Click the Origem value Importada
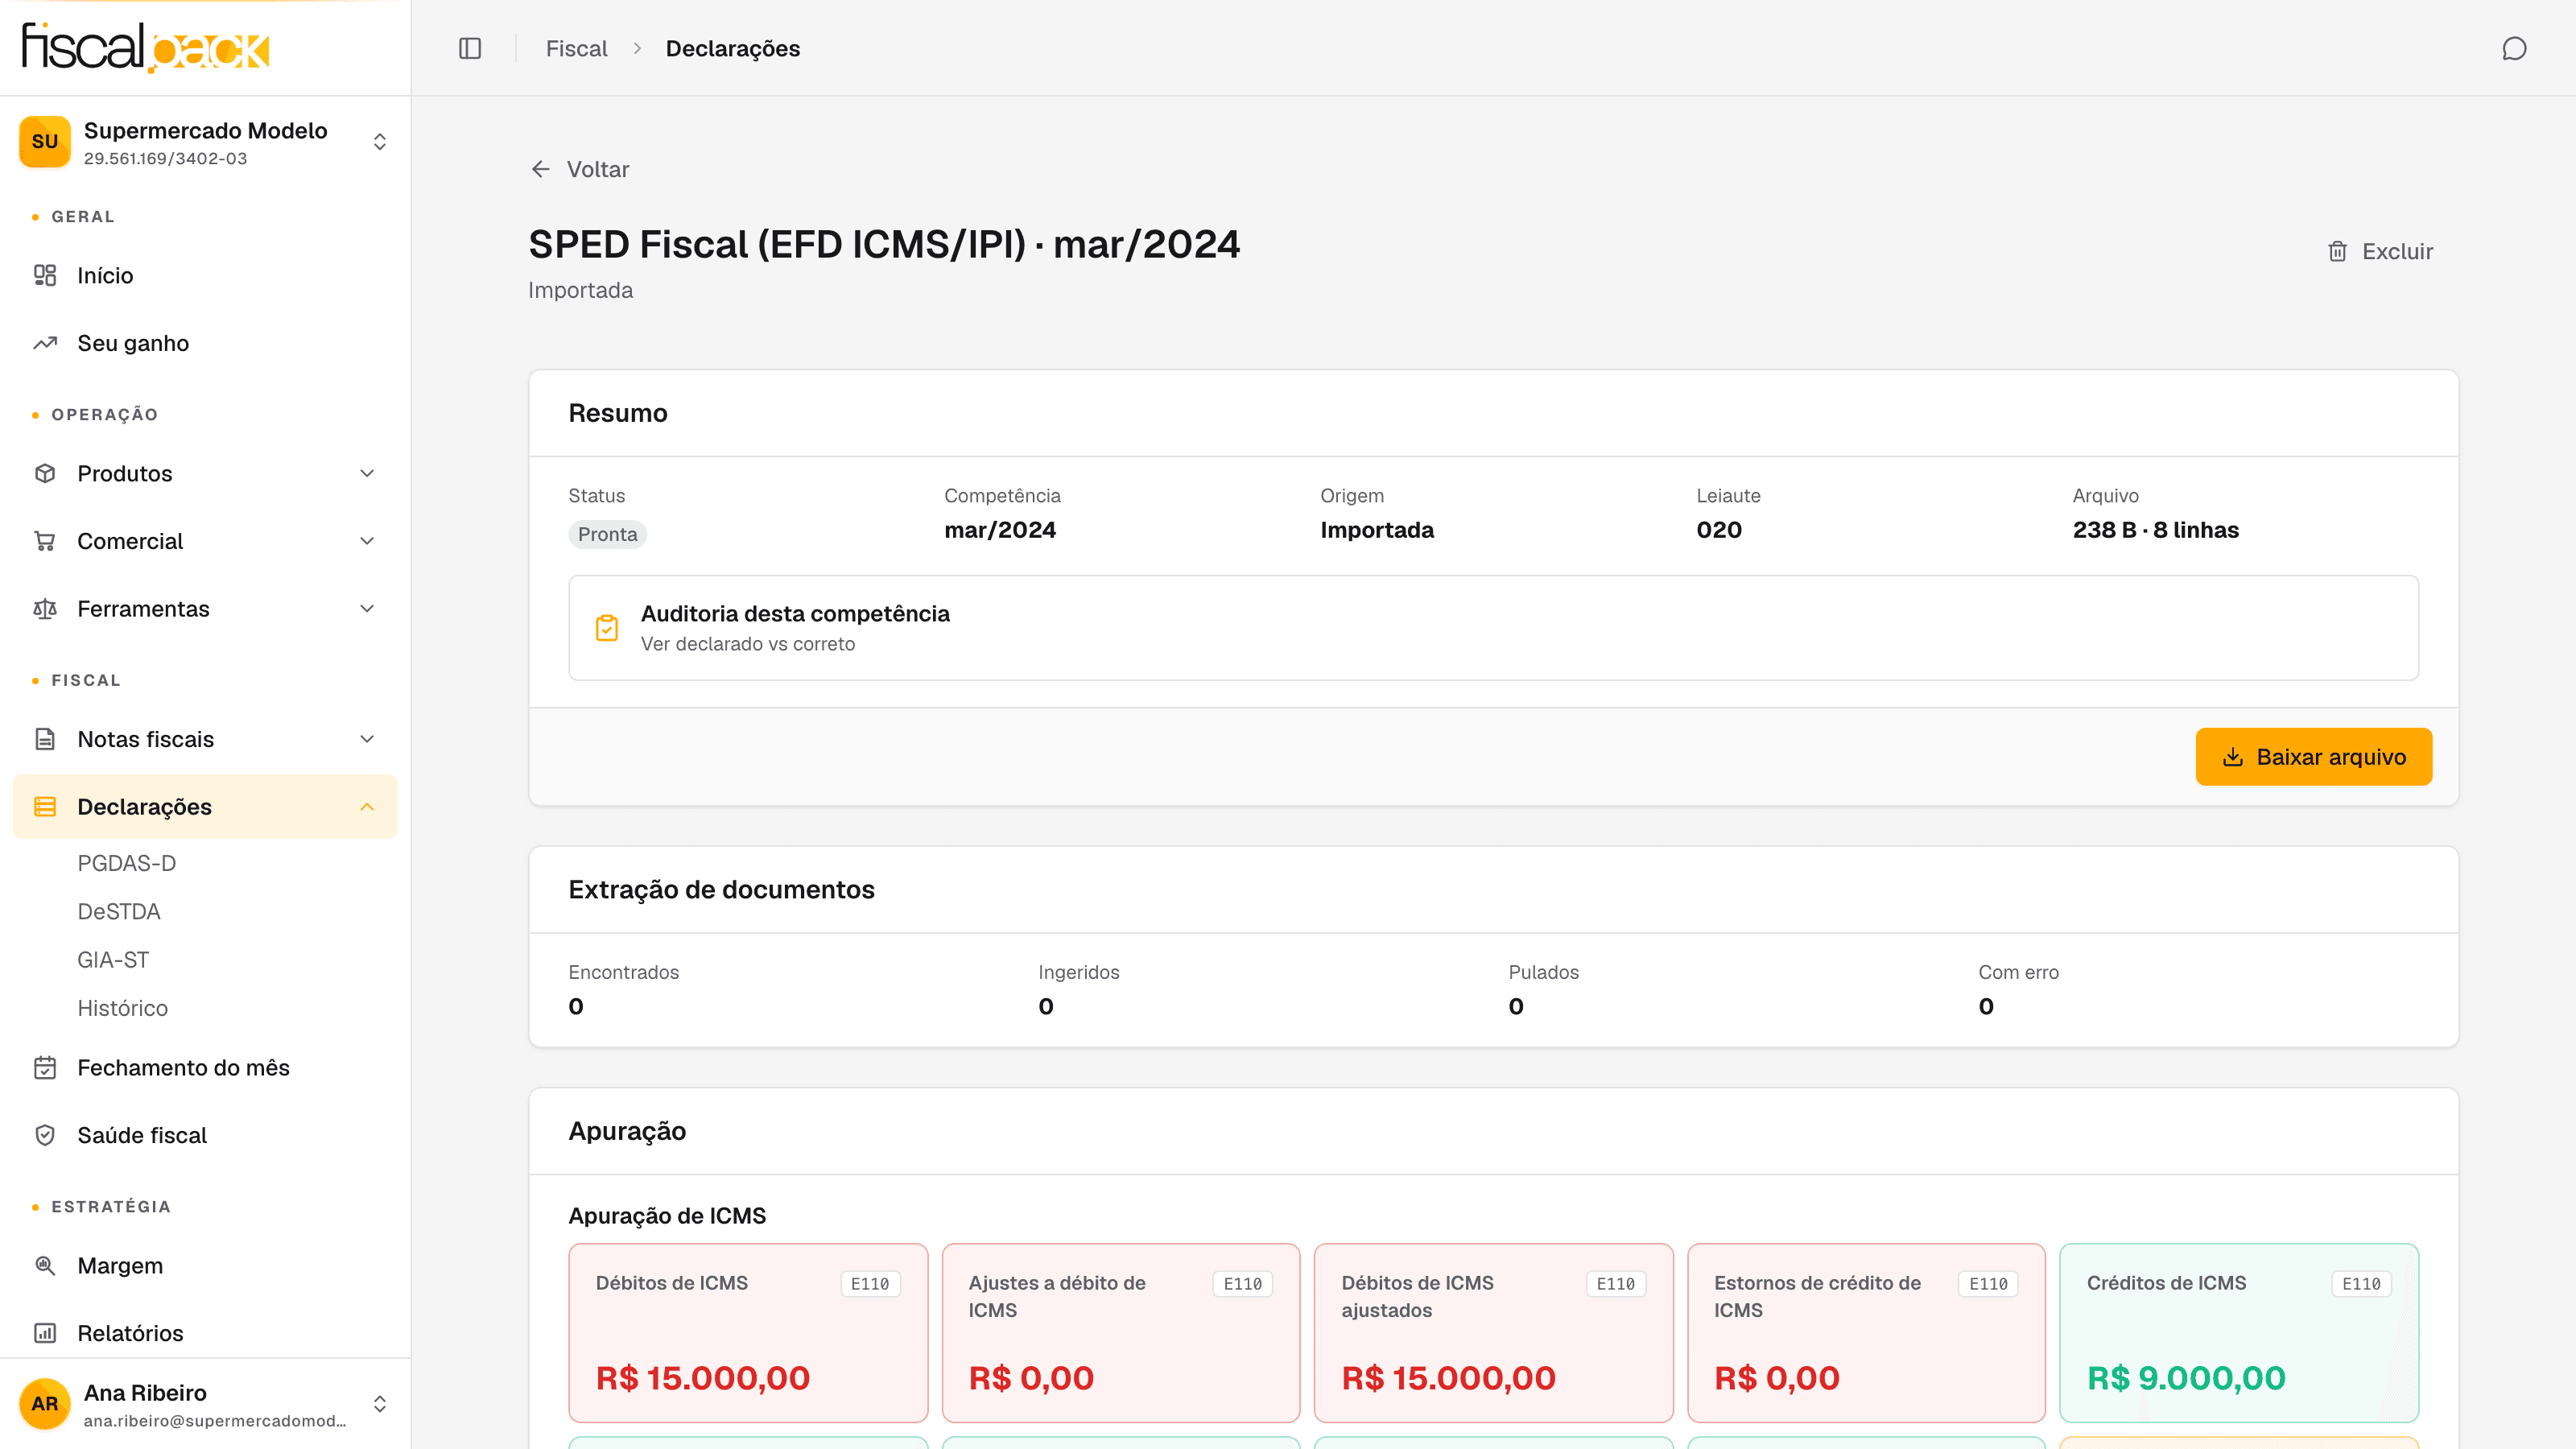The height and width of the screenshot is (1449, 2576). (1377, 530)
